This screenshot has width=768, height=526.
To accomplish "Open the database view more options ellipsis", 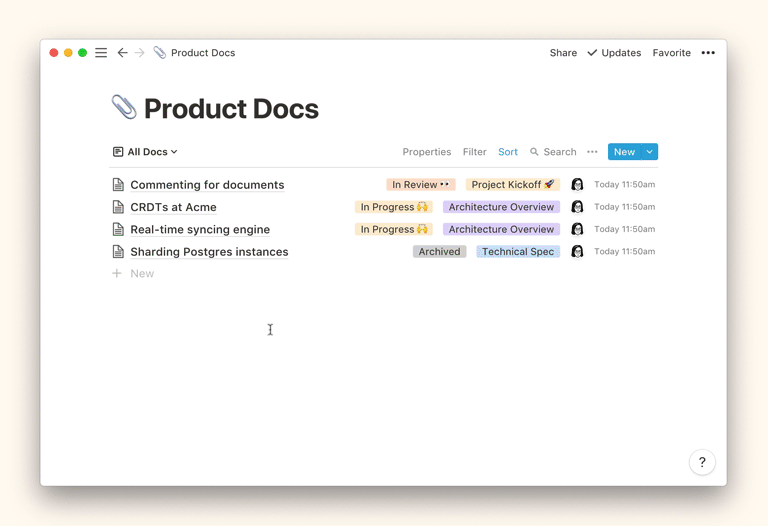I will (592, 152).
